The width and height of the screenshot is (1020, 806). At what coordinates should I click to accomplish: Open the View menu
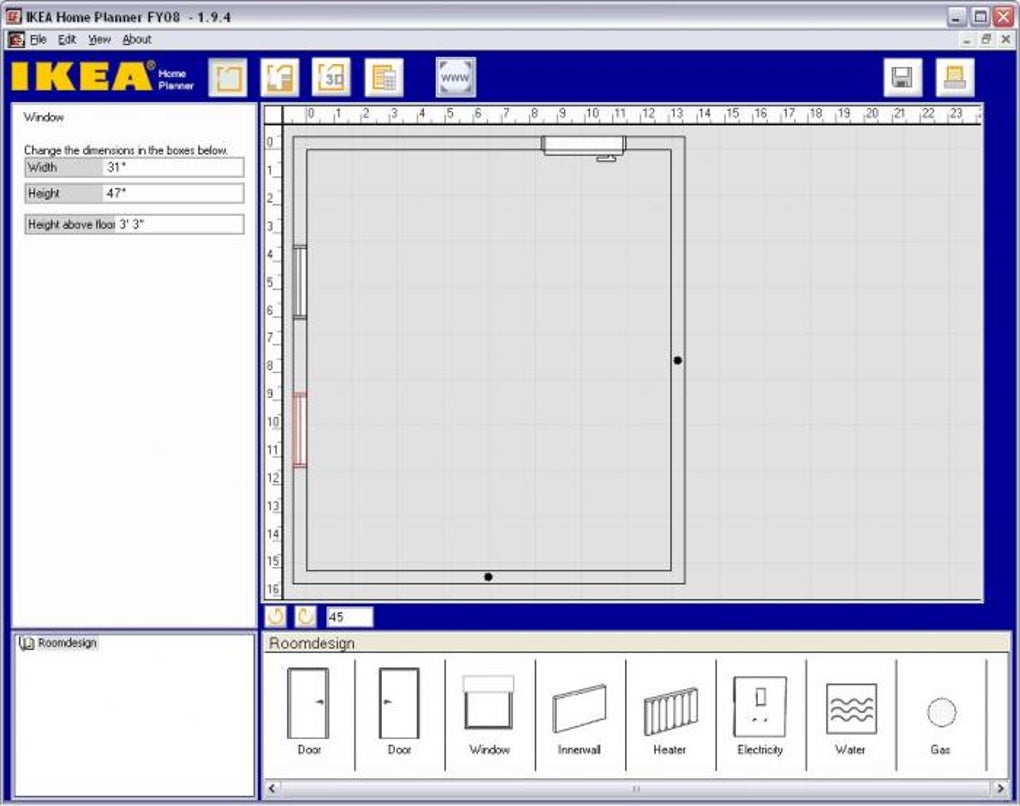100,40
